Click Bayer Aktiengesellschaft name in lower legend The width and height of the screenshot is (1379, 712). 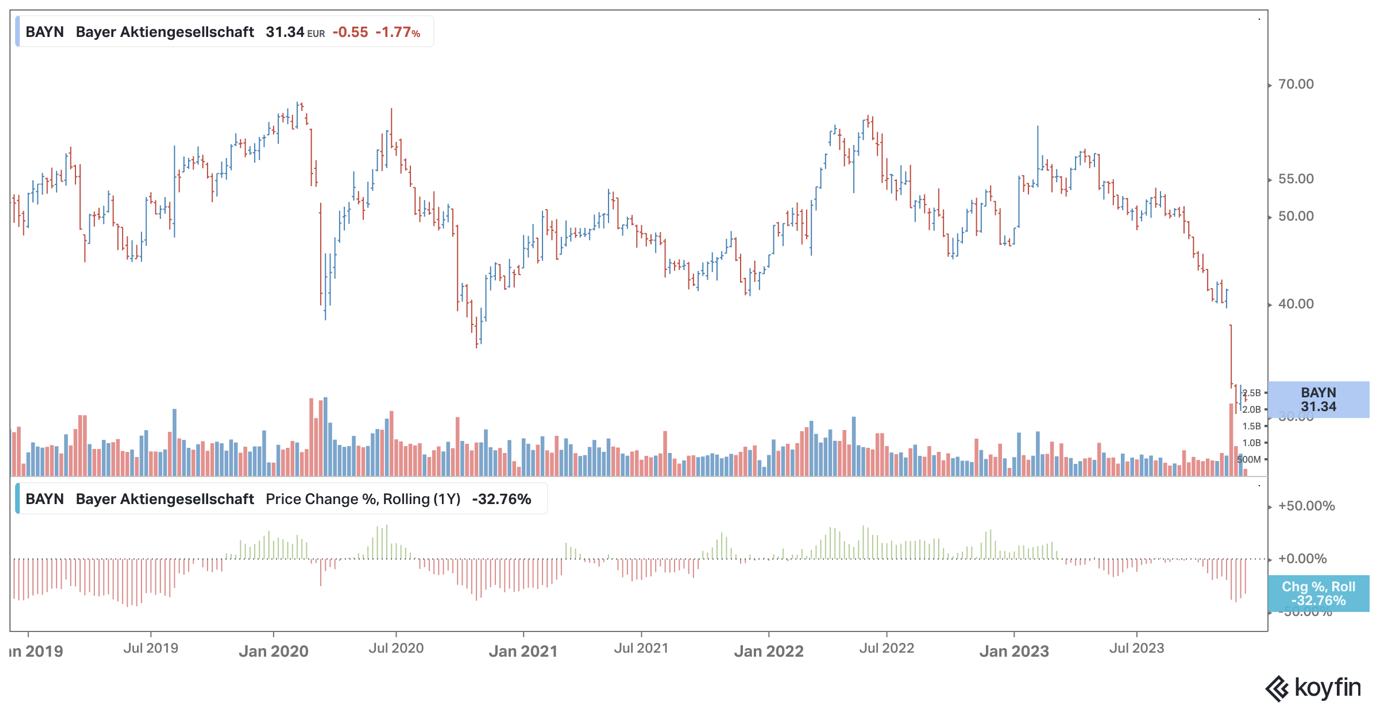point(165,499)
